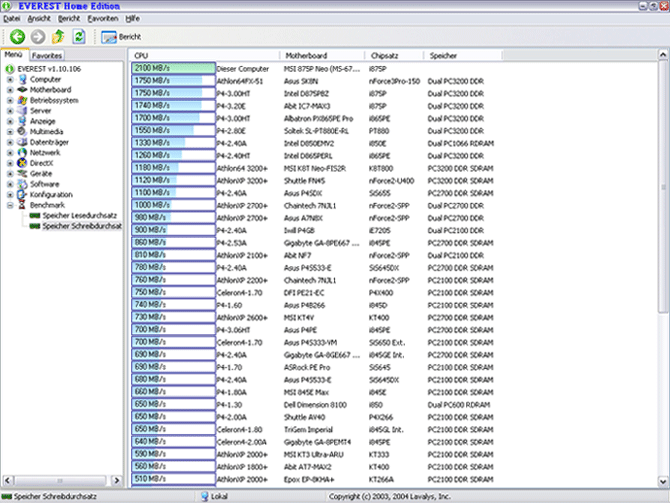Open the Favoriten menu
Screen dimensions: 670x503
[x=103, y=18]
